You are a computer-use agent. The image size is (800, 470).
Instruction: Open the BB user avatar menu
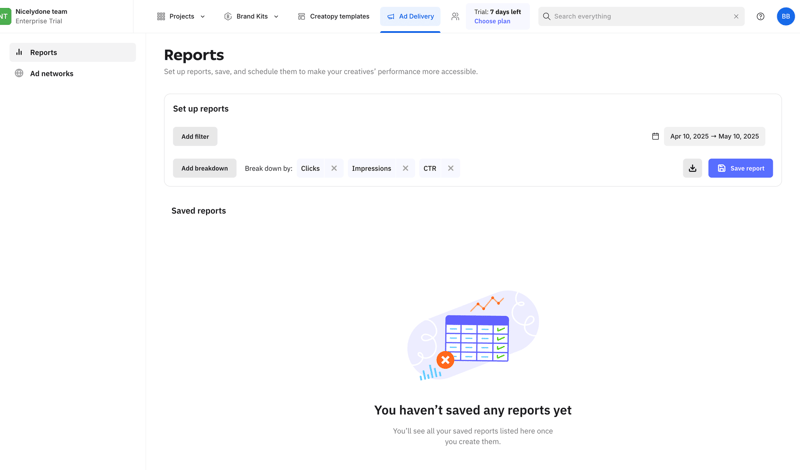[x=785, y=16]
